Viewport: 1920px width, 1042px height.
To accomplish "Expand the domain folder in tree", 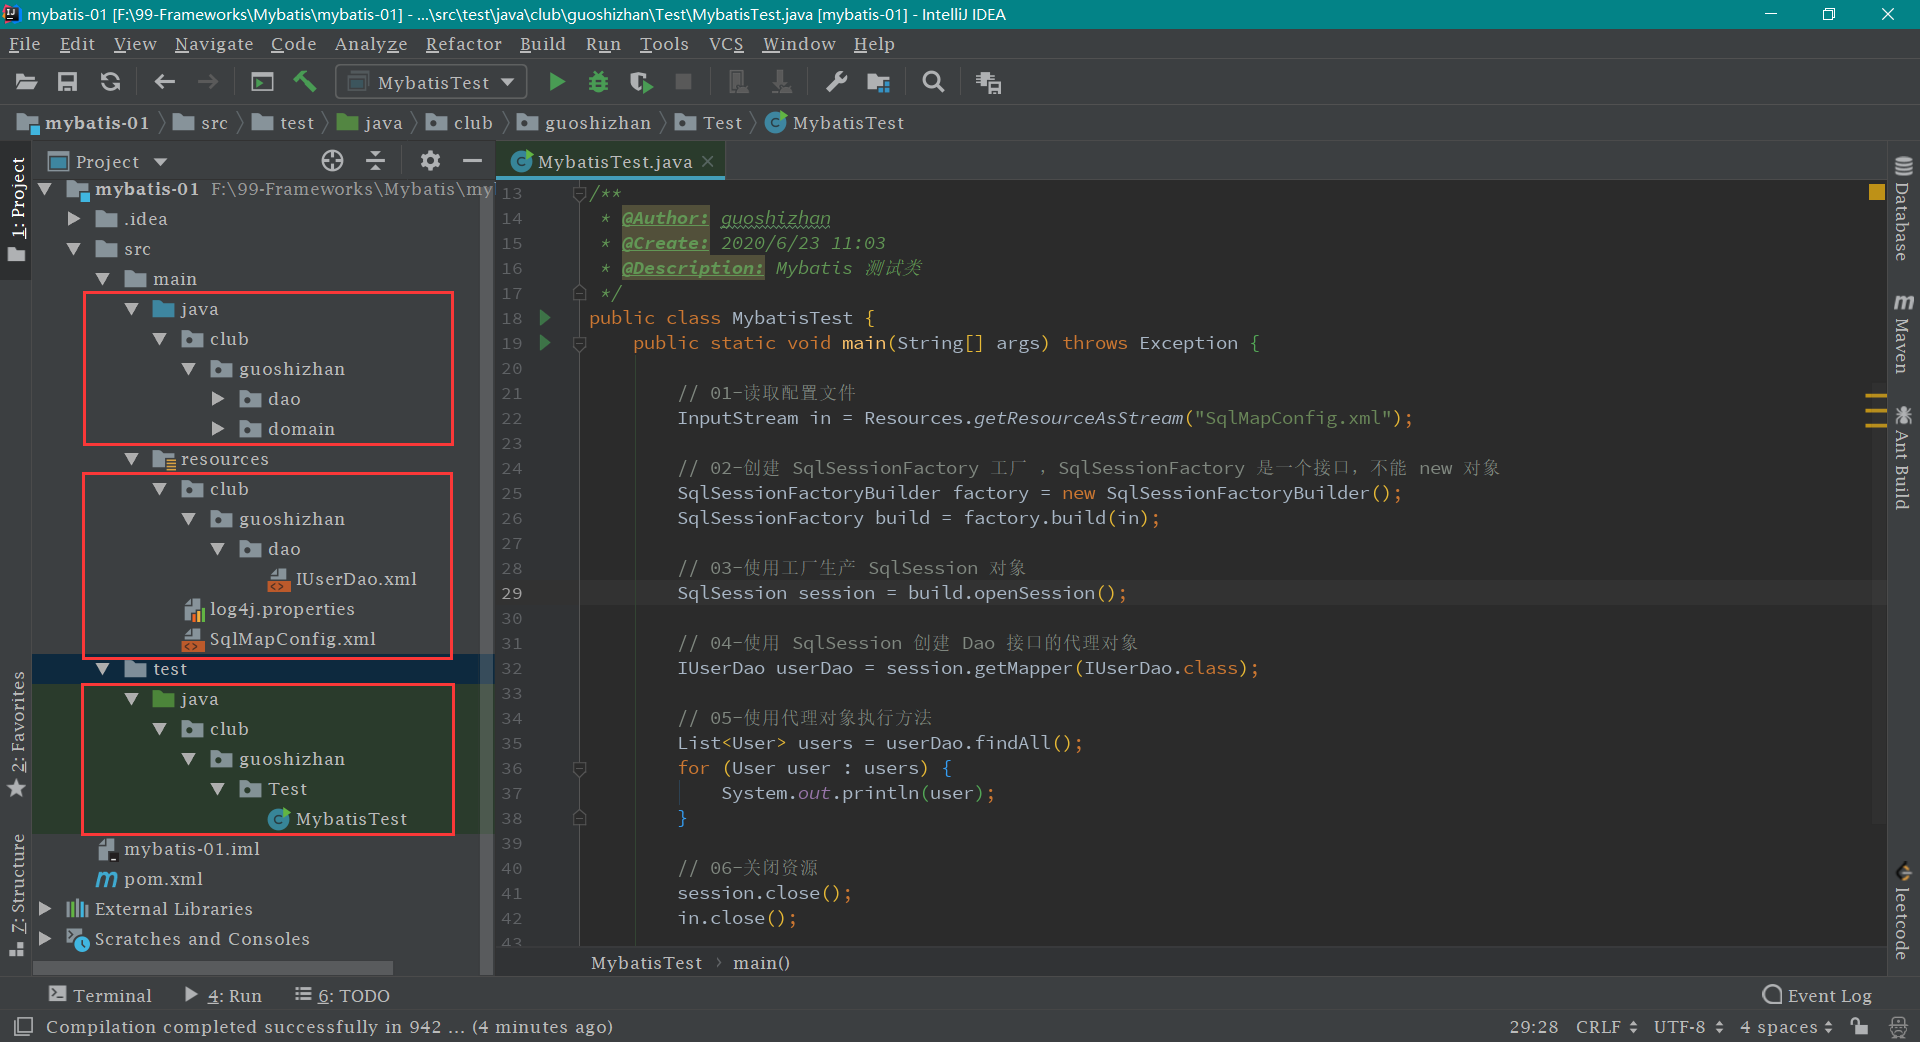I will (218, 429).
